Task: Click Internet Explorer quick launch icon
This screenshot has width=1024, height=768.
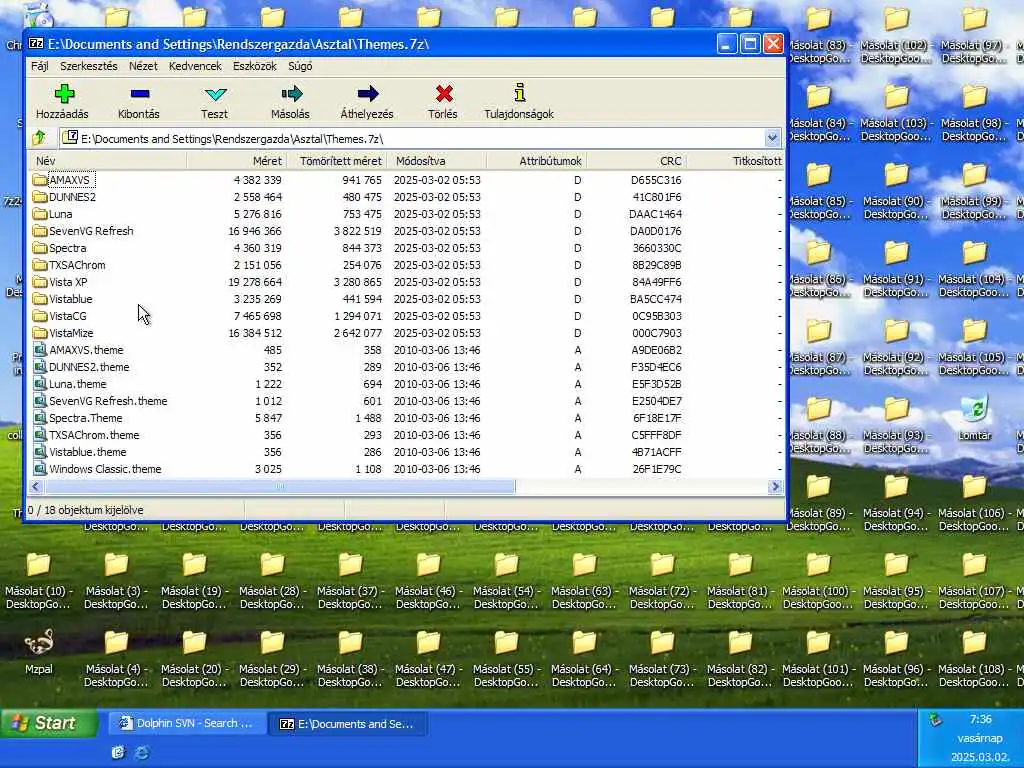Action: click(x=142, y=753)
